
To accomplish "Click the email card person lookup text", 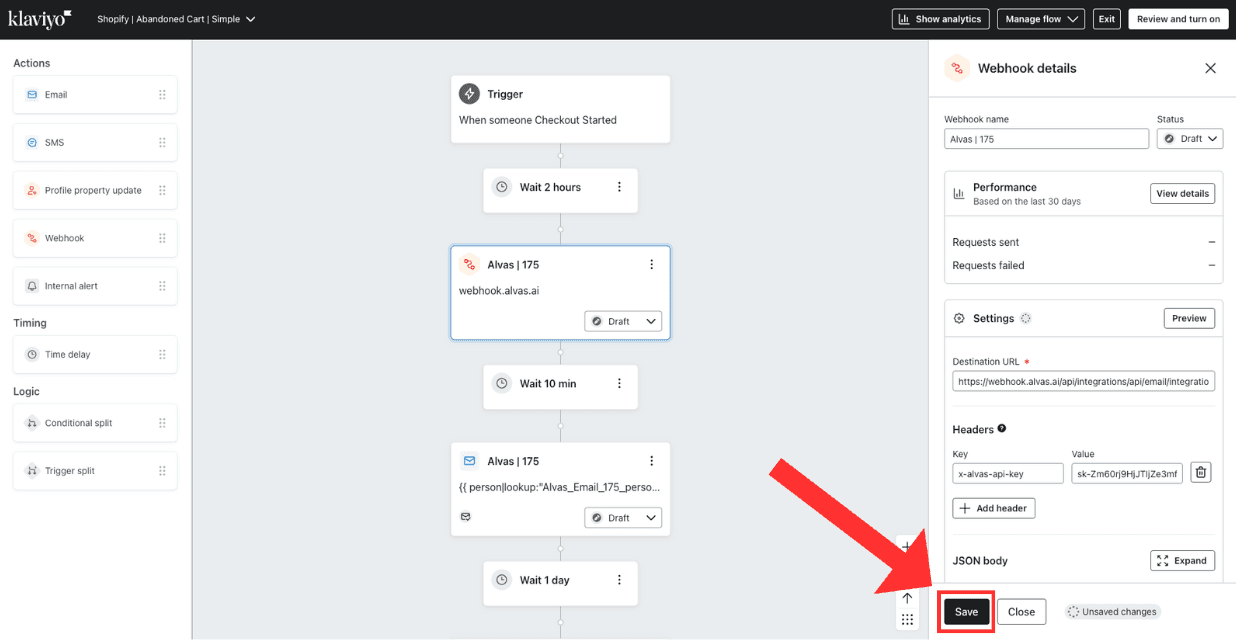I will (x=560, y=488).
